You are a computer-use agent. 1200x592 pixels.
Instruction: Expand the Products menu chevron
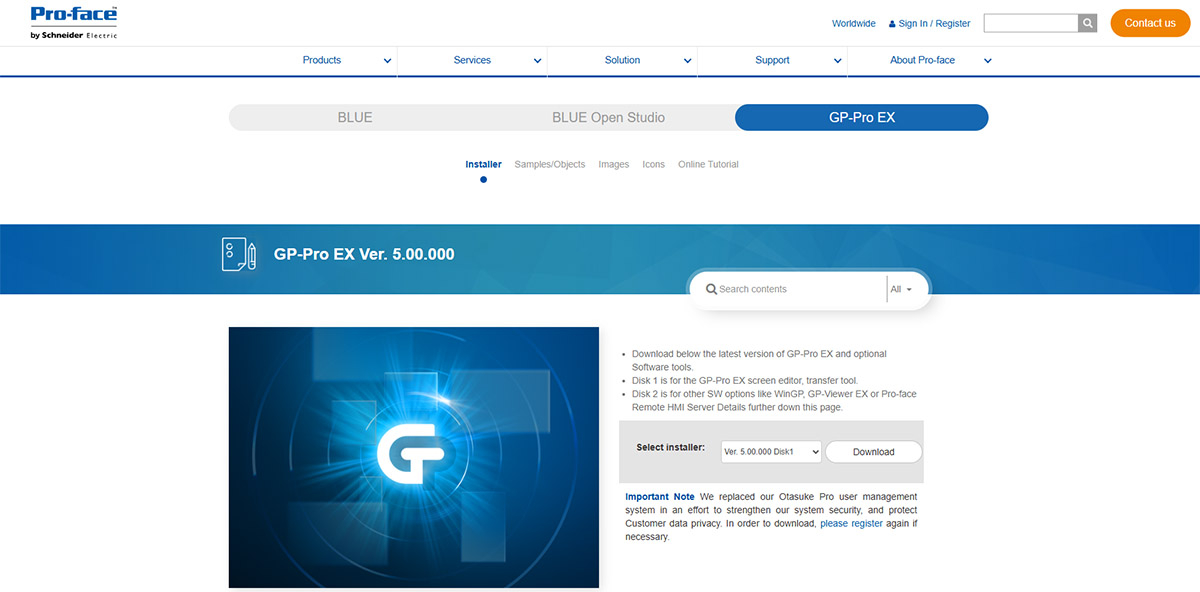[x=387, y=61]
